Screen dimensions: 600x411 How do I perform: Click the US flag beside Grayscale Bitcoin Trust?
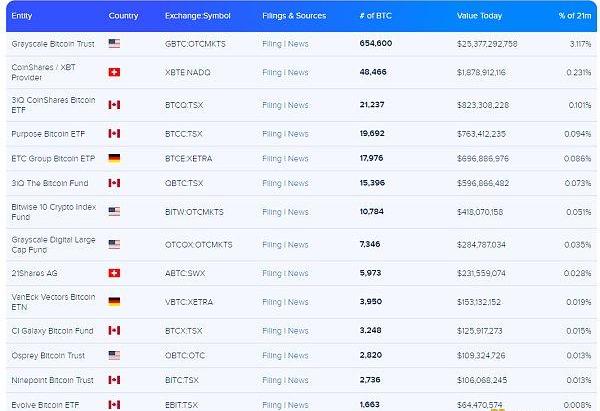114,44
